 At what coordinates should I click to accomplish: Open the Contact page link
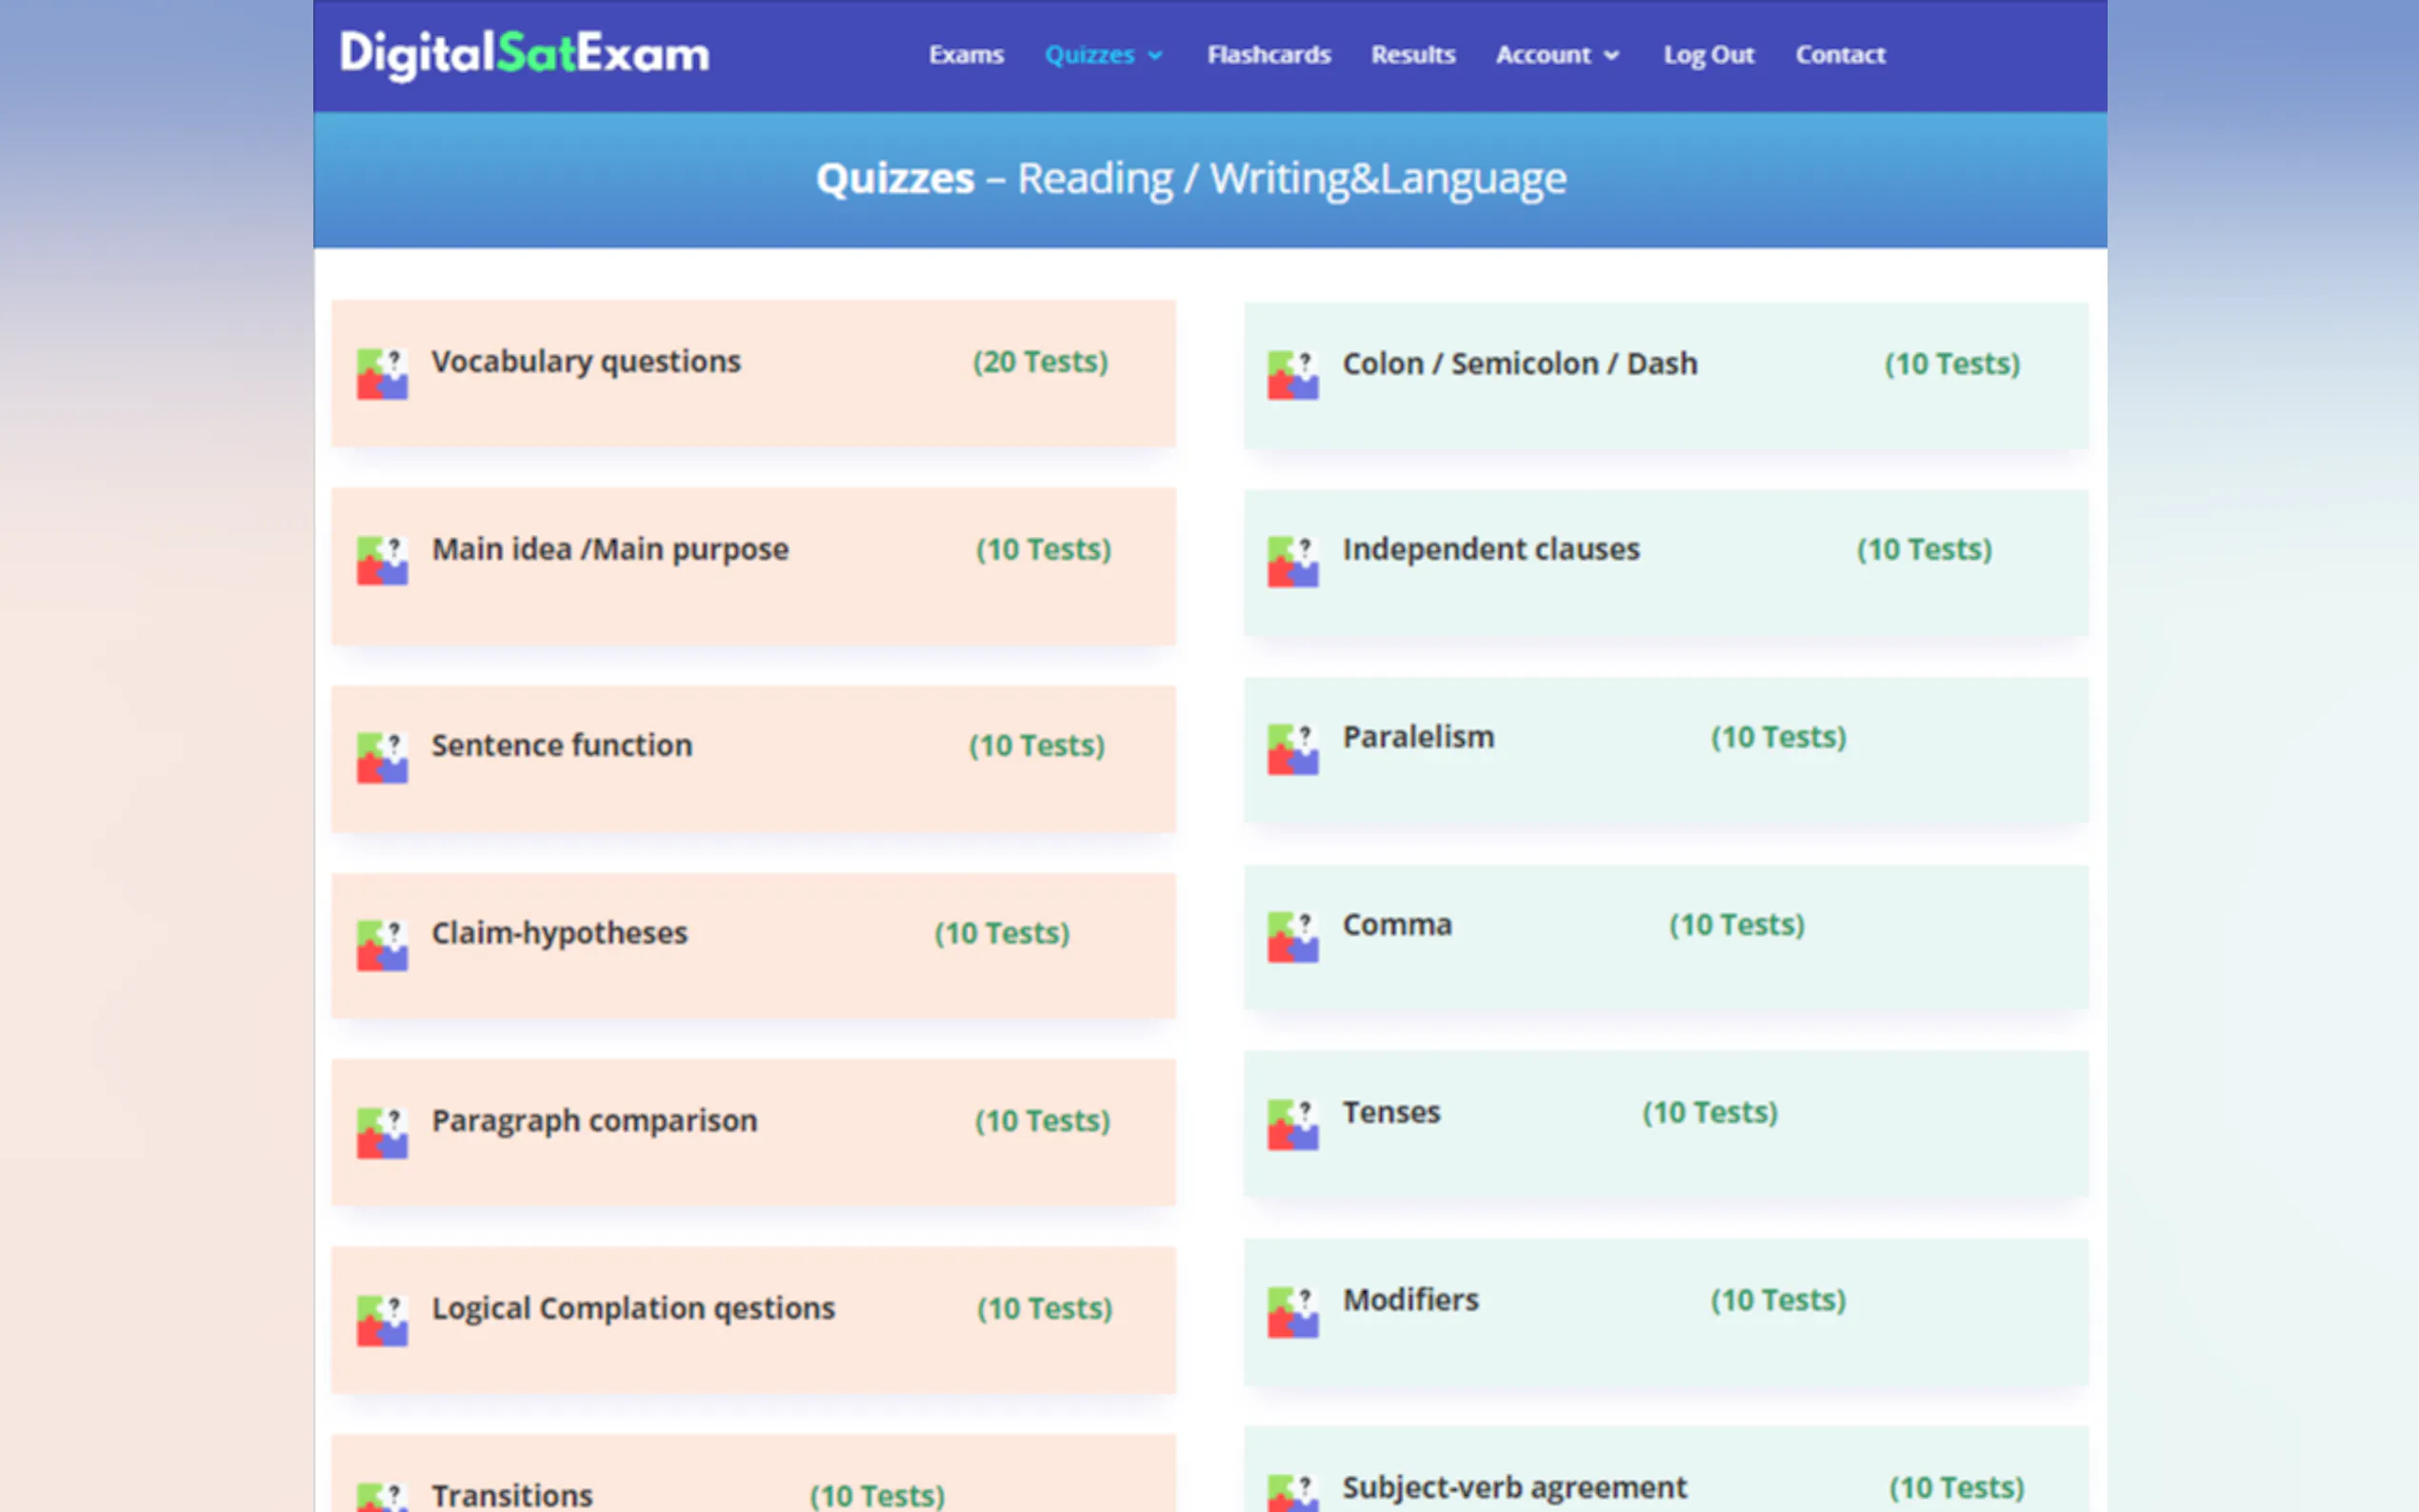coord(1839,55)
